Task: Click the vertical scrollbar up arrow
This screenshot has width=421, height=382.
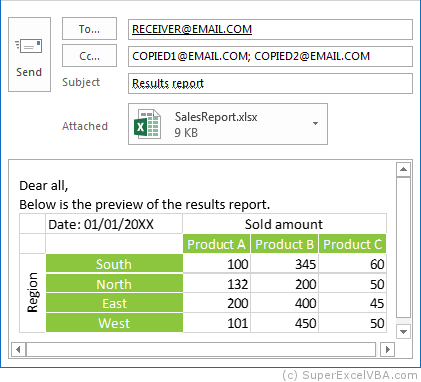Action: 403,170
